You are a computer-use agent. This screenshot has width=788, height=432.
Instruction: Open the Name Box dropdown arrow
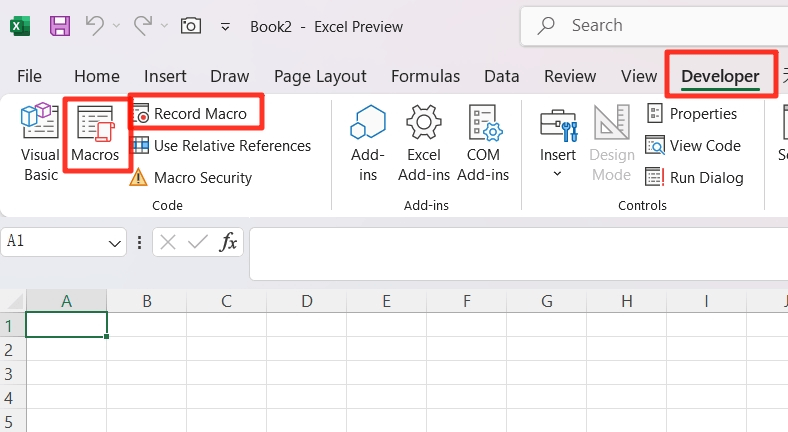coord(115,243)
